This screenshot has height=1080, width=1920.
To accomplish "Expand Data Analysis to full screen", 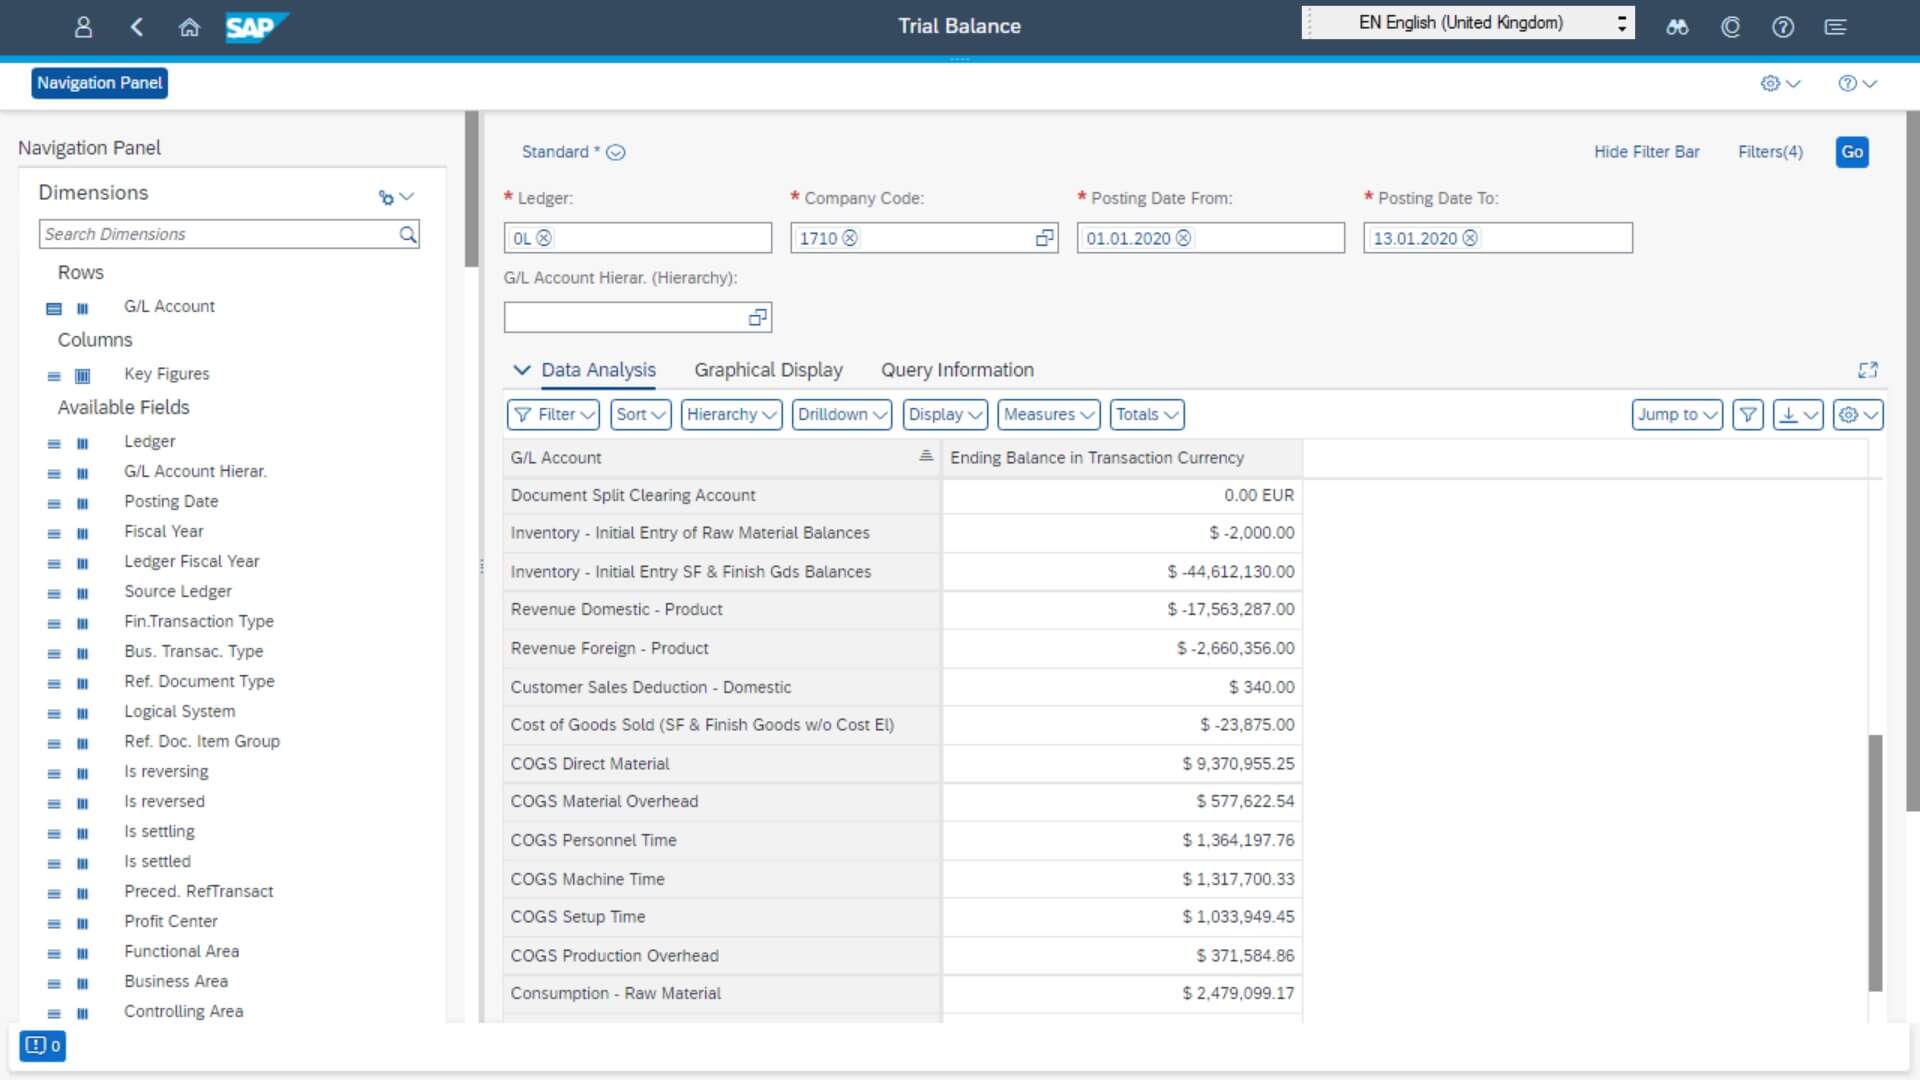I will point(1868,370).
